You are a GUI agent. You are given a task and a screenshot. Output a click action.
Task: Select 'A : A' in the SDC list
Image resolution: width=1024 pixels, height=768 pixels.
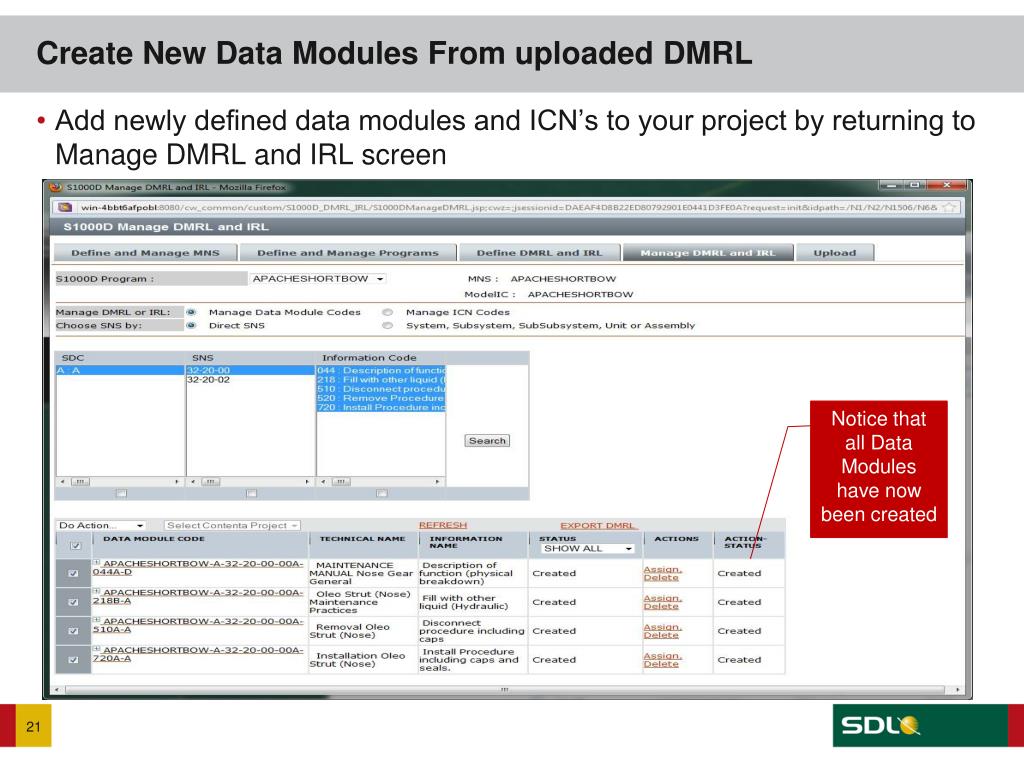(120, 370)
